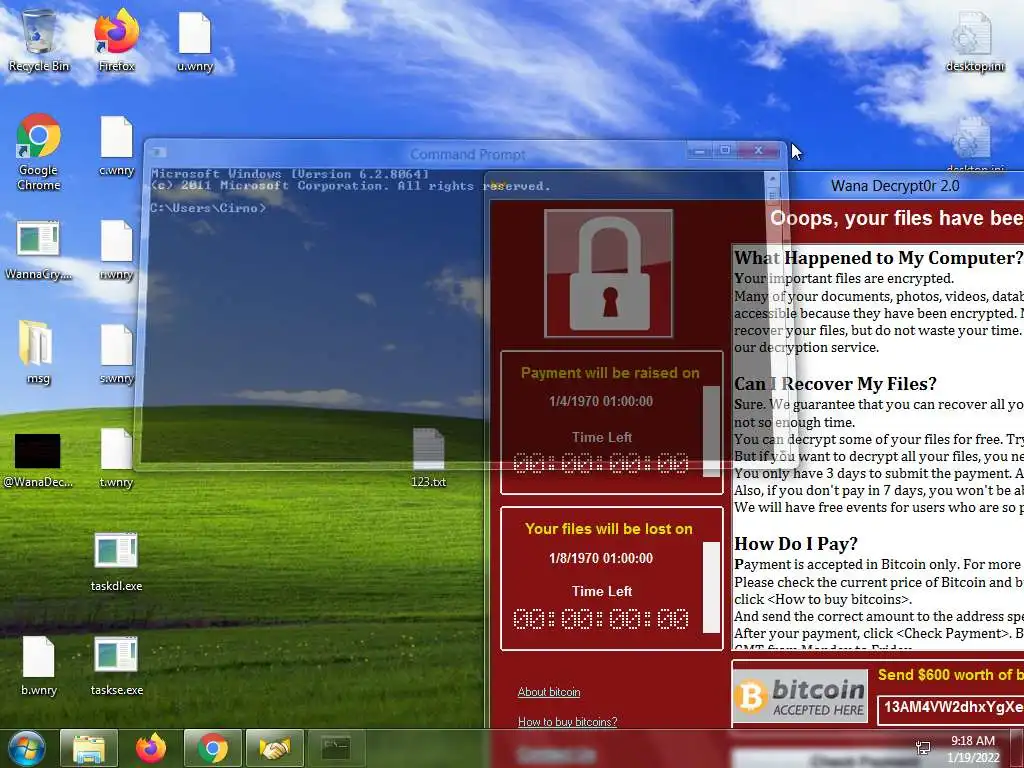The width and height of the screenshot is (1024, 768).
Task: Open the Recycle Bin desktop icon
Action: click(39, 40)
